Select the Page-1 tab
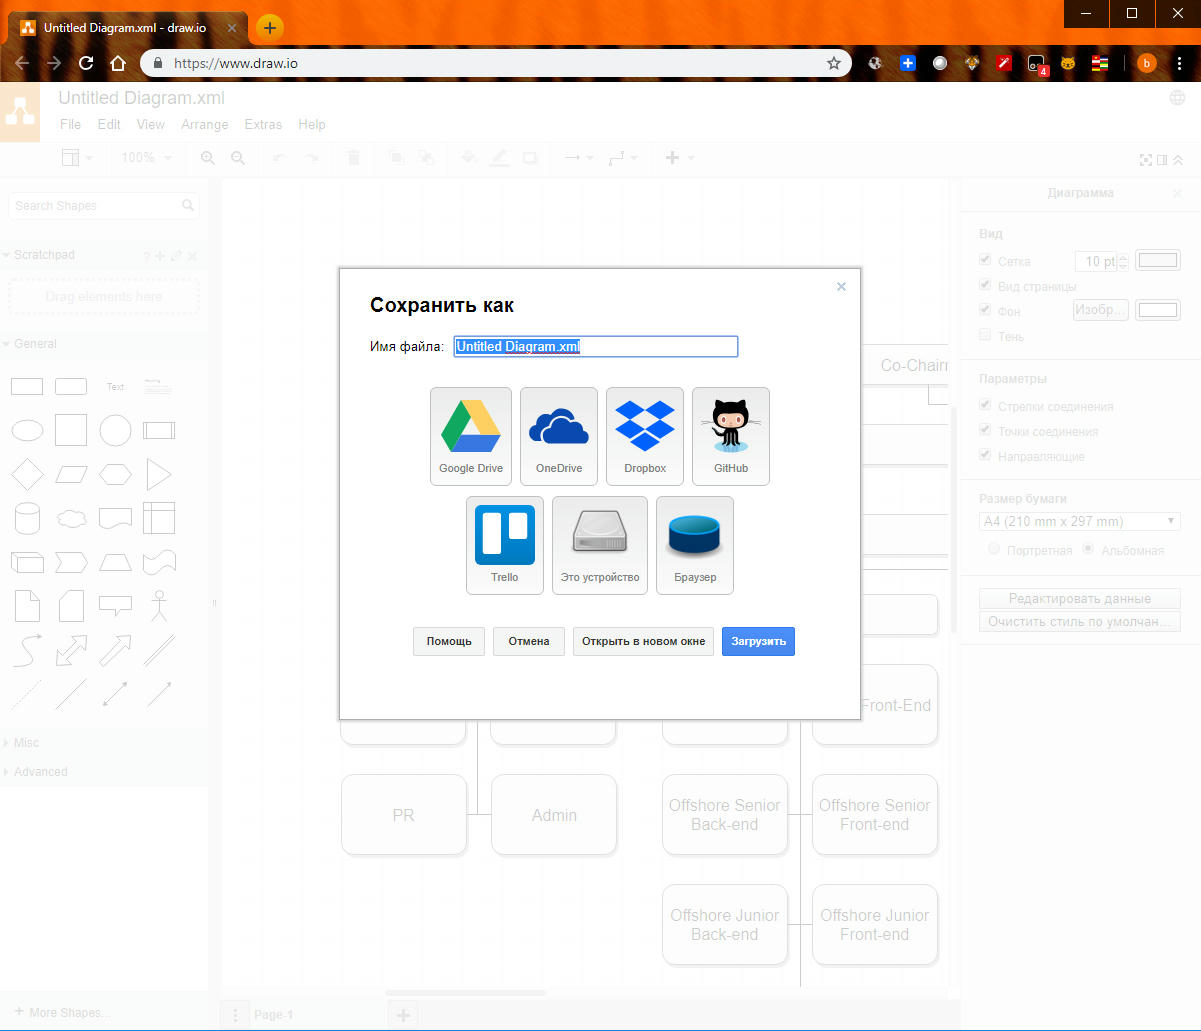This screenshot has height=1031, width=1201. pos(273,1015)
